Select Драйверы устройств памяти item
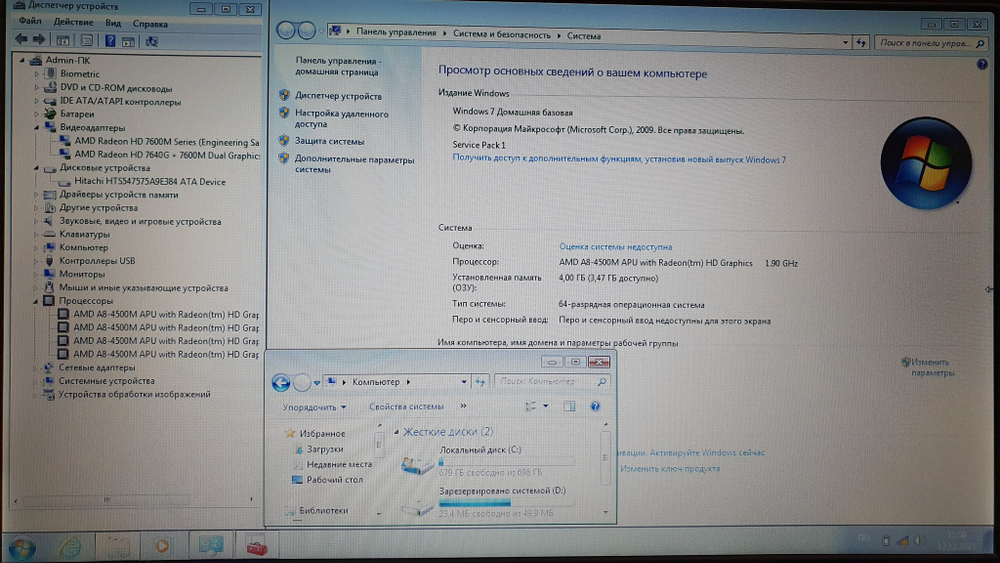Screen dimensions: 1000x563 [119, 194]
